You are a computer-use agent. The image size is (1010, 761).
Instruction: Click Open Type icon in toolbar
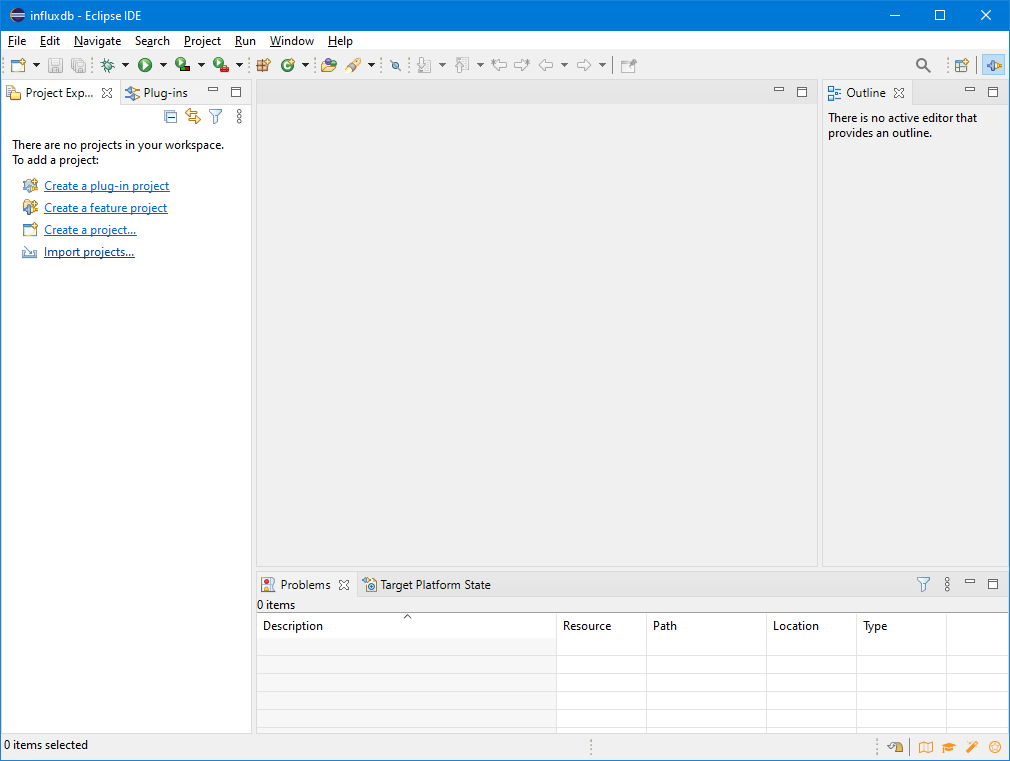point(328,65)
